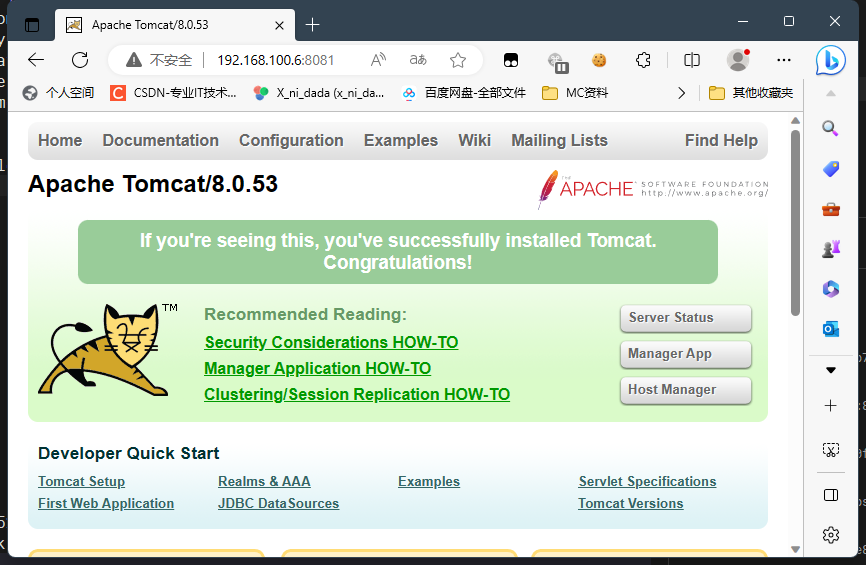
Task: Click the scrollbar down arrow on the page
Action: tap(795, 550)
